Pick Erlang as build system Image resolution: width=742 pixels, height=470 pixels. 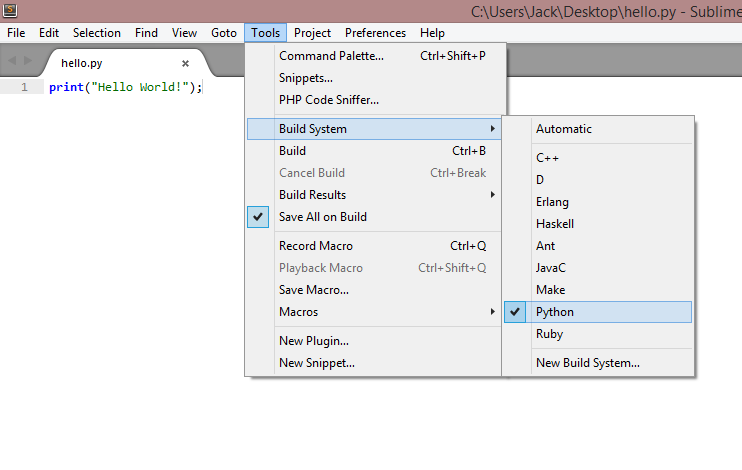click(x=598, y=202)
